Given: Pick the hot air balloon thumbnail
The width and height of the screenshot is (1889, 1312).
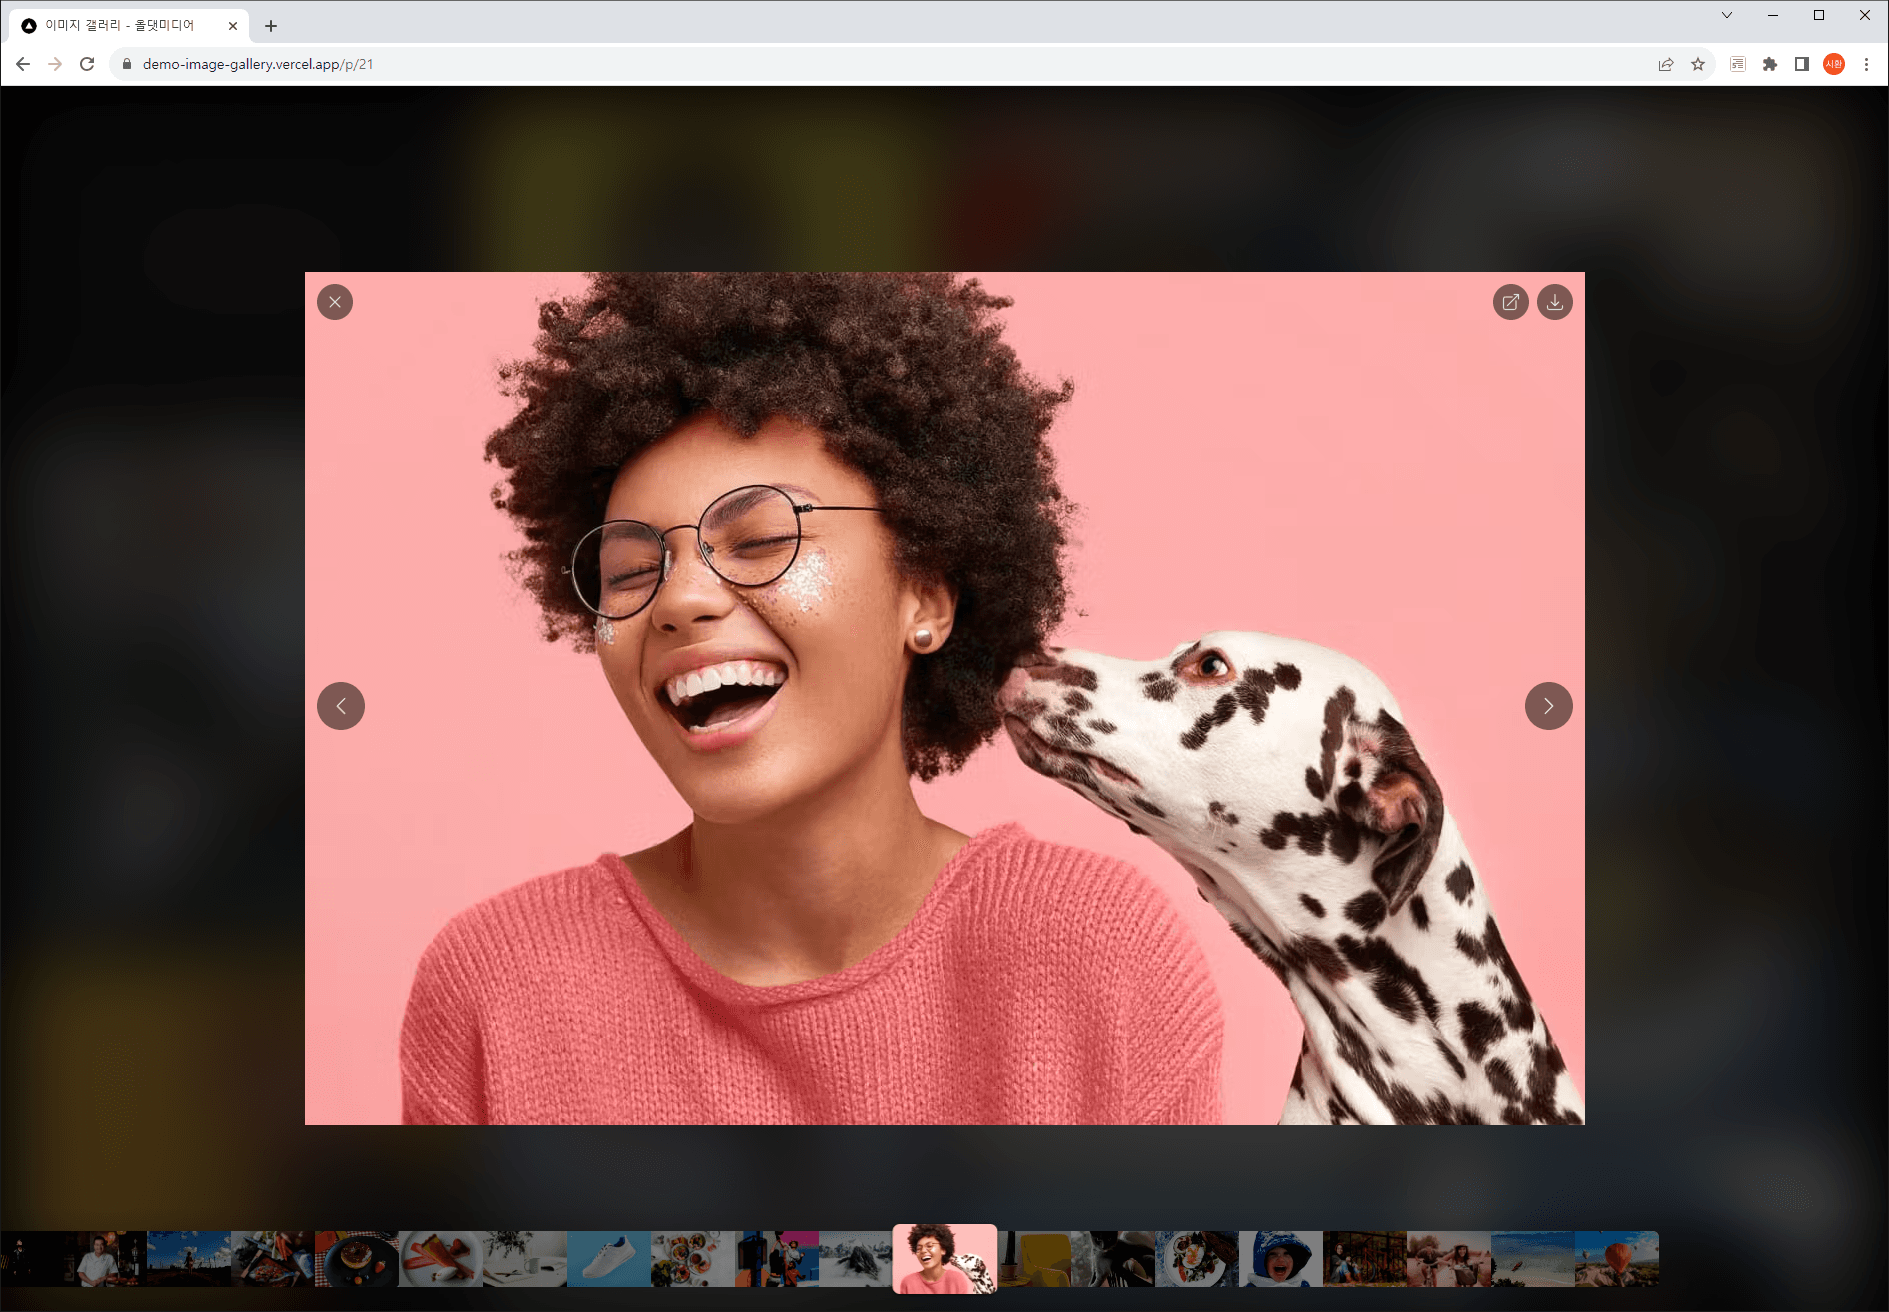Looking at the screenshot, I should [x=1616, y=1258].
